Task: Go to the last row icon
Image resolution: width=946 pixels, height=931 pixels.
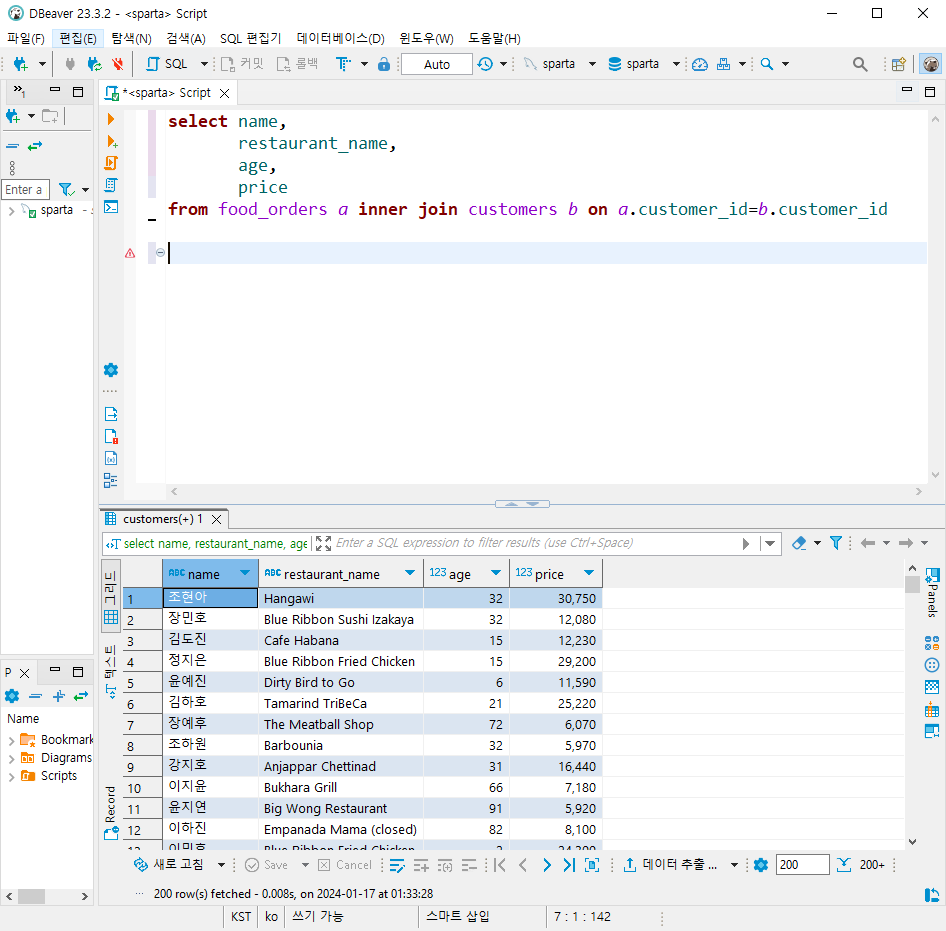Action: coord(569,865)
